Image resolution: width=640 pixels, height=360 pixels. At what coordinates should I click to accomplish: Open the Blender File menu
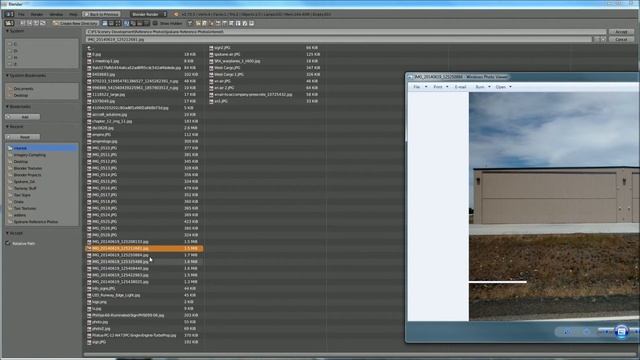click(21, 14)
